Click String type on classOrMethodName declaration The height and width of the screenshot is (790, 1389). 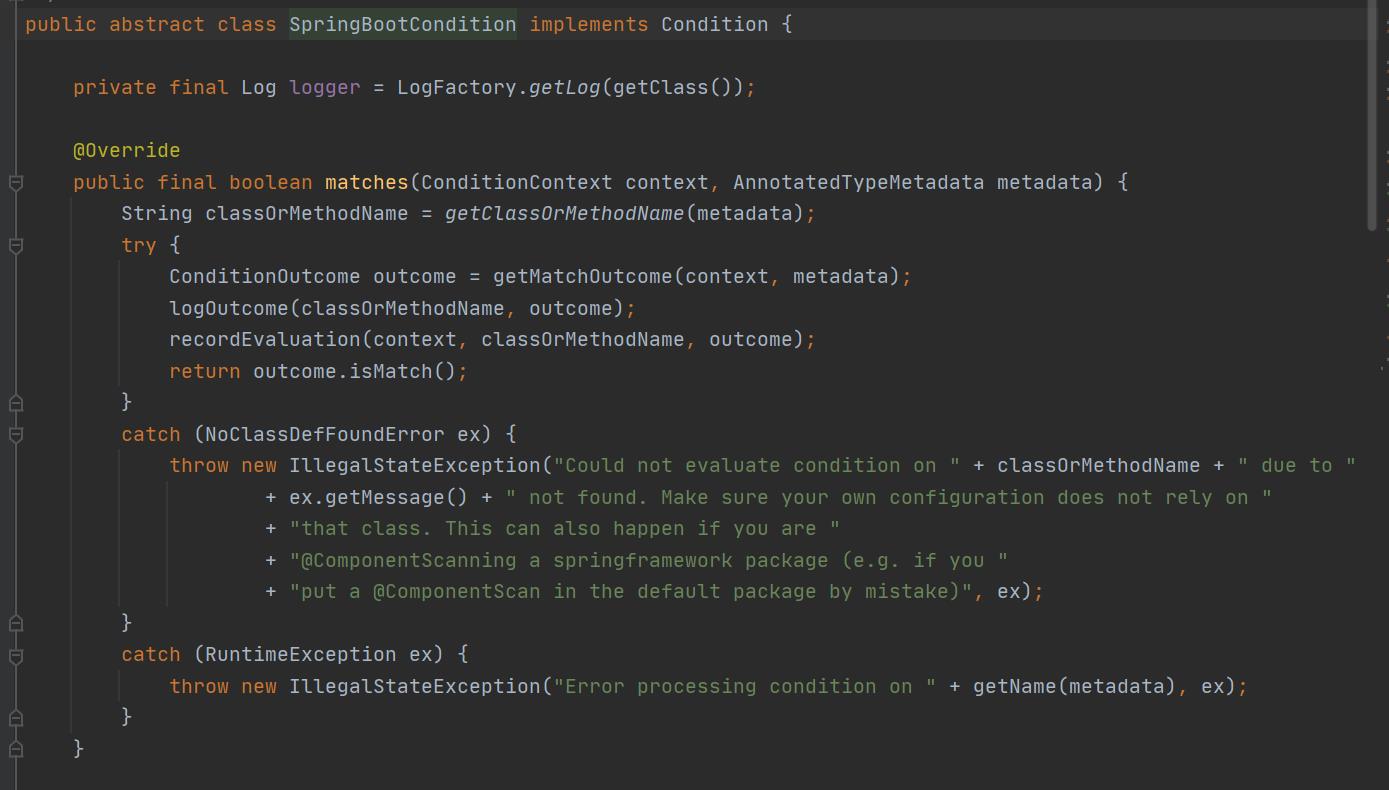(157, 213)
